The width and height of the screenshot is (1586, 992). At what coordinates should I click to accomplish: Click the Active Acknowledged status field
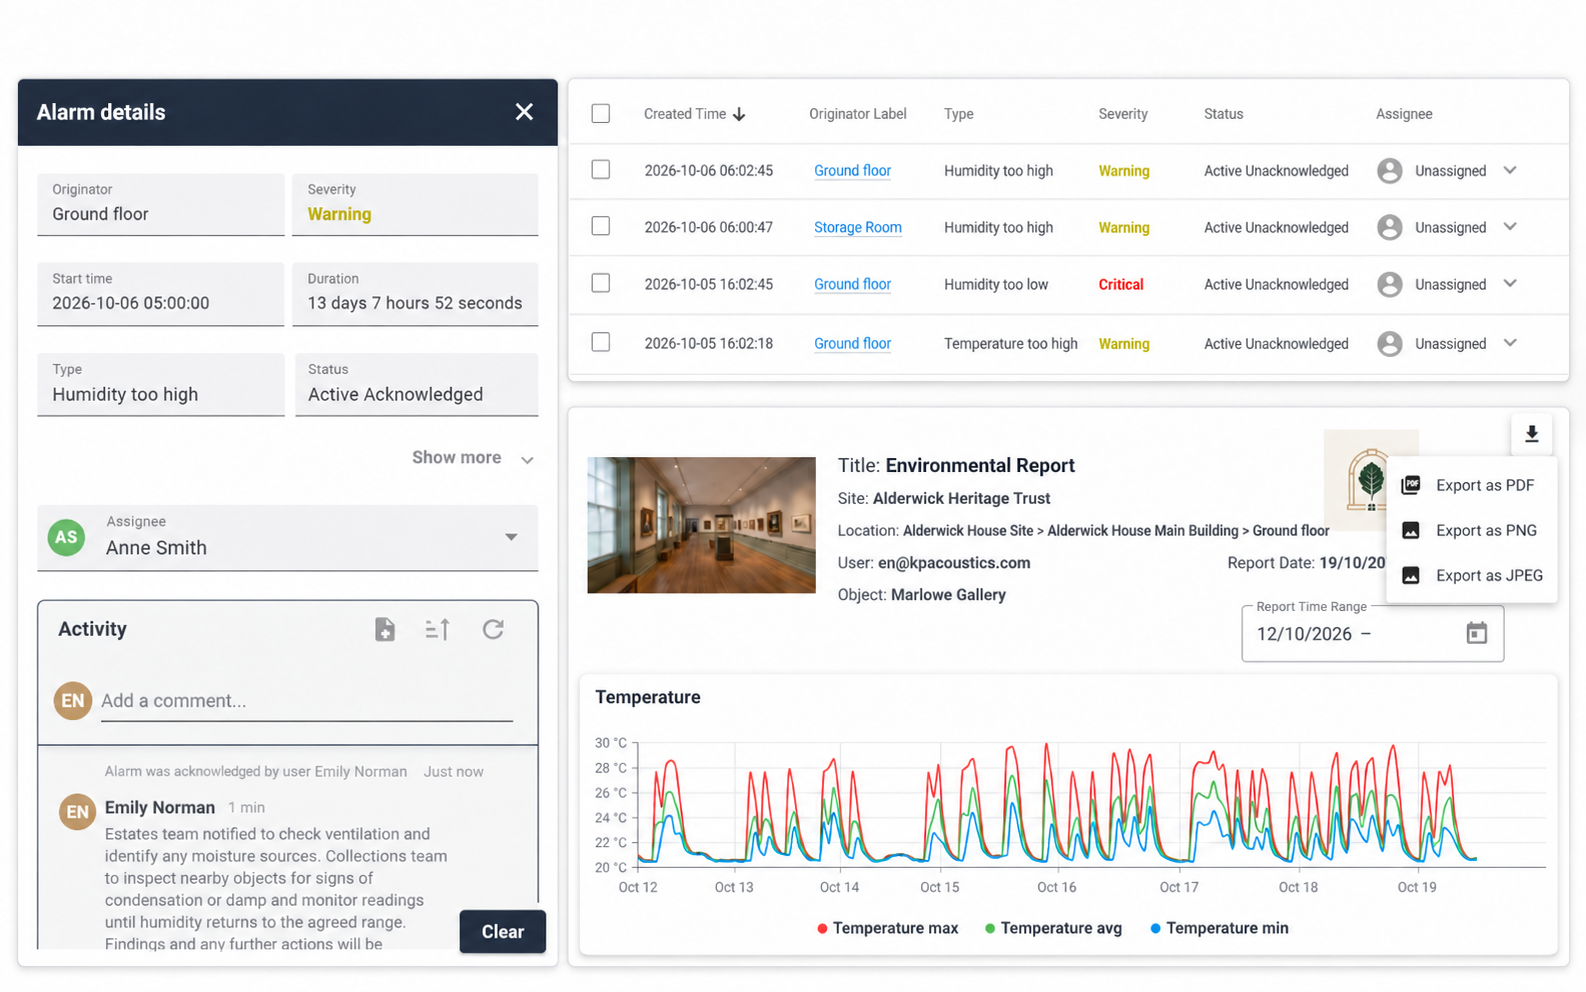[416, 384]
